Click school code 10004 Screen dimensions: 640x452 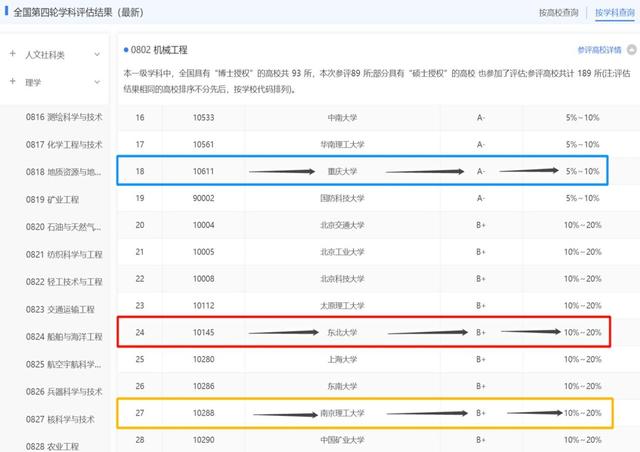(x=203, y=225)
